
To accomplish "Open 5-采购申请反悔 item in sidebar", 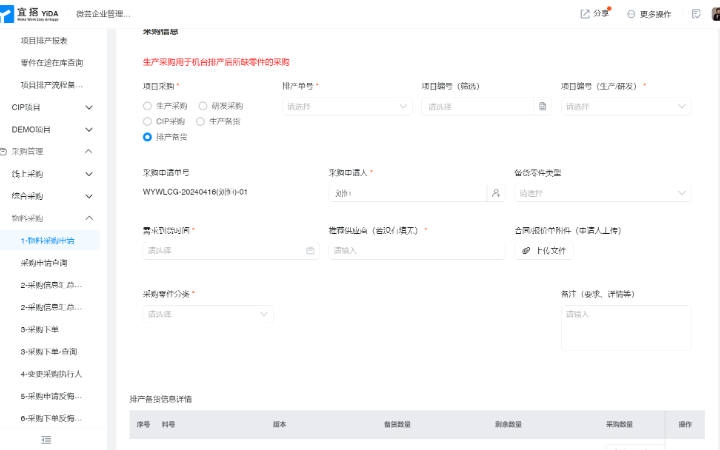I will tap(51, 396).
